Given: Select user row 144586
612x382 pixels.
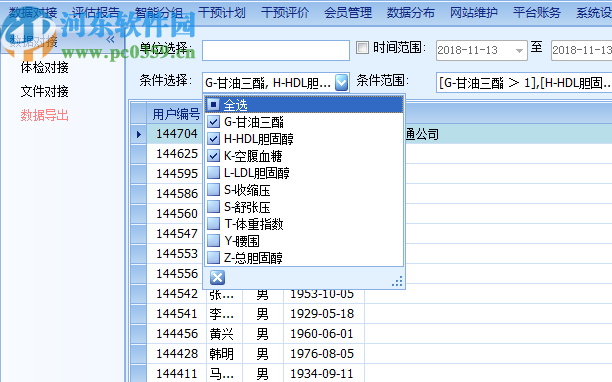Looking at the screenshot, I should [x=177, y=194].
